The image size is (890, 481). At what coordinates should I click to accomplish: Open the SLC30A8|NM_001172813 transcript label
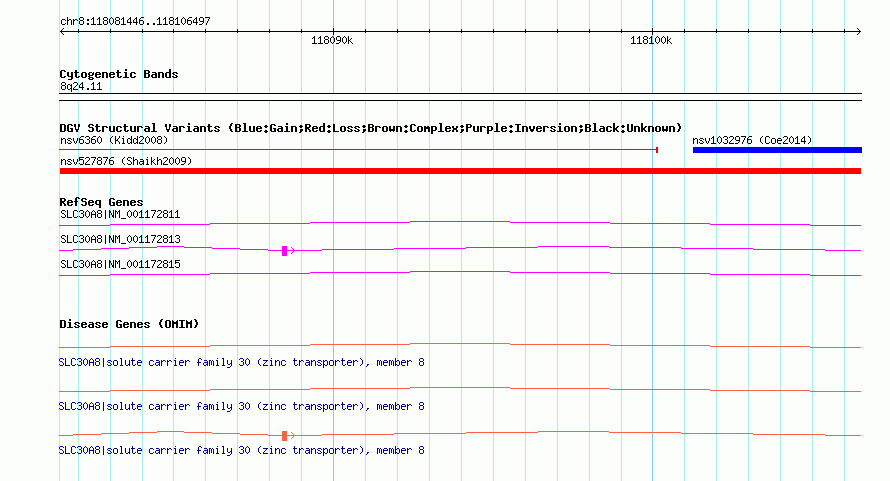coord(120,240)
